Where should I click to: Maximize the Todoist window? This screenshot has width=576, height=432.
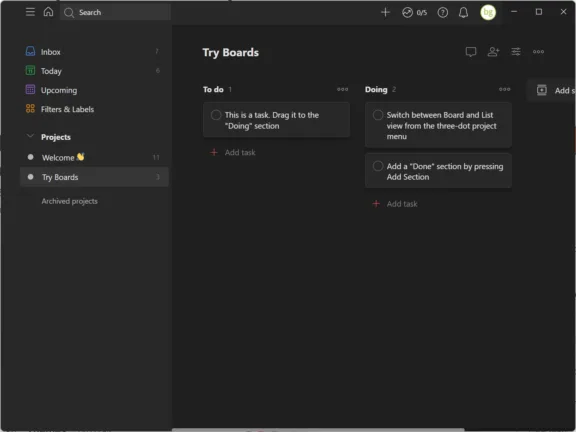539,12
